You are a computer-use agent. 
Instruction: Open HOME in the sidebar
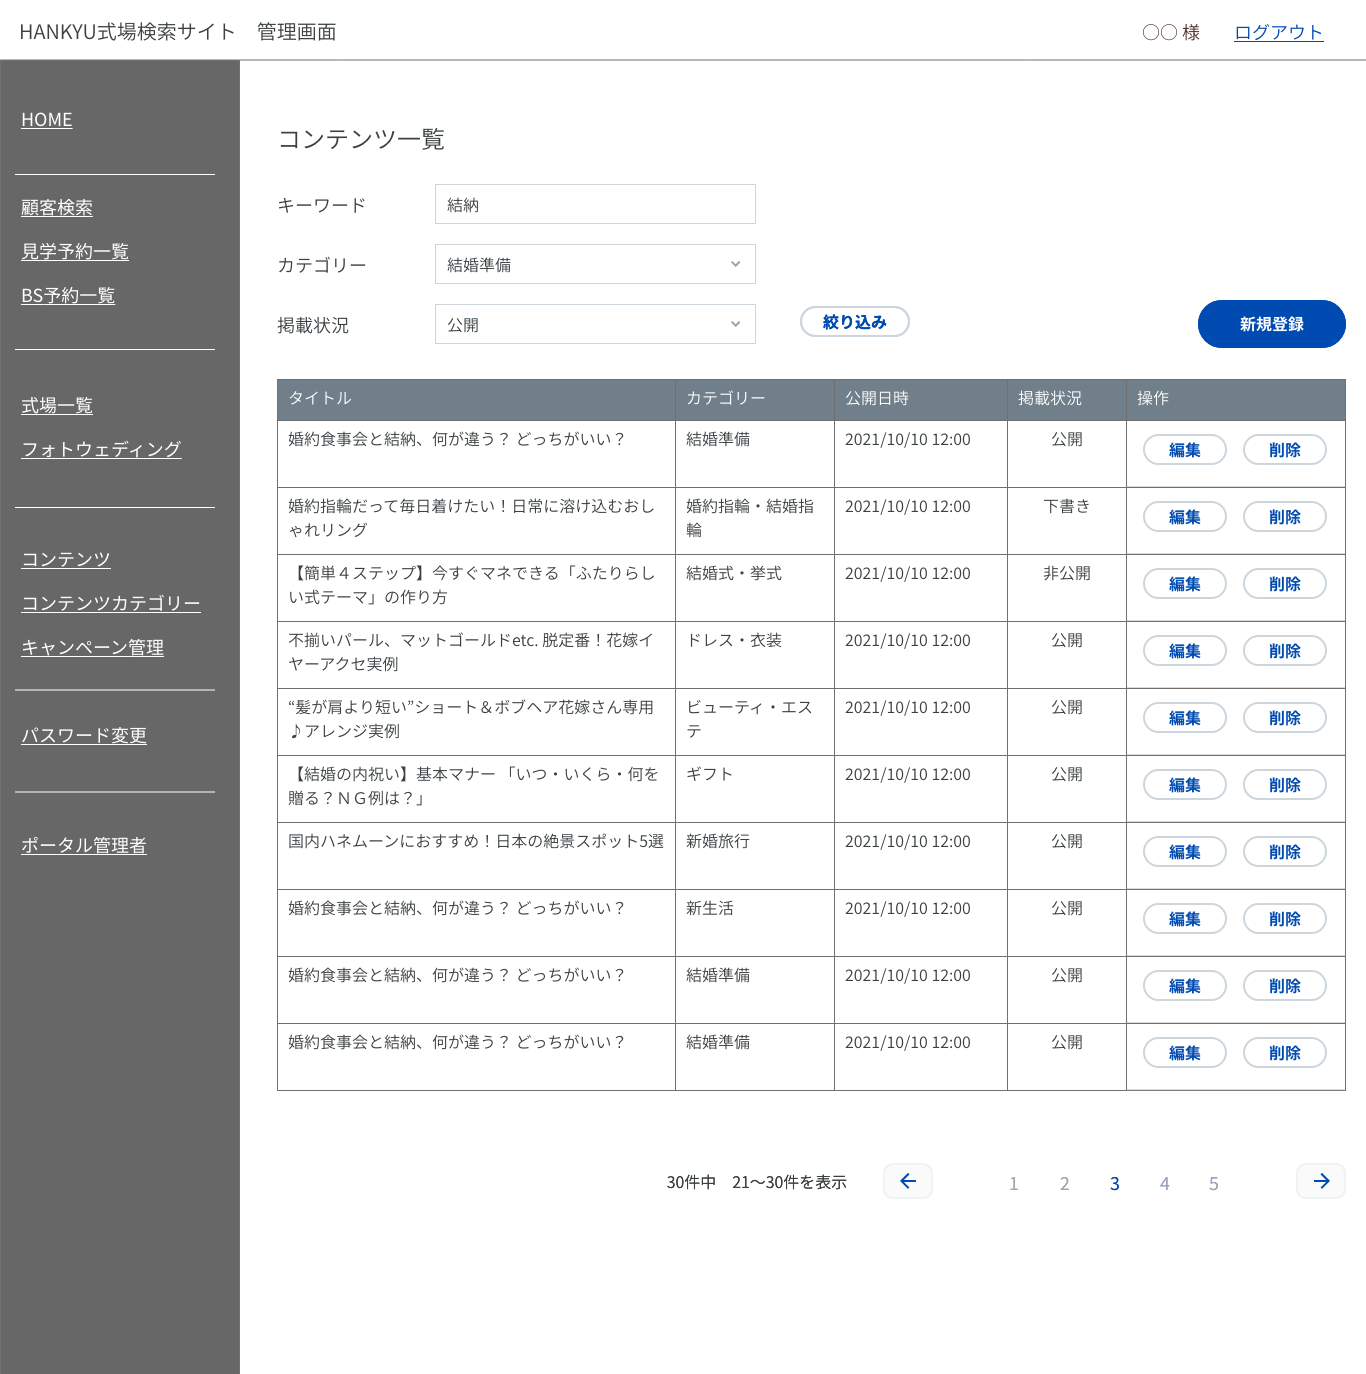[47, 120]
